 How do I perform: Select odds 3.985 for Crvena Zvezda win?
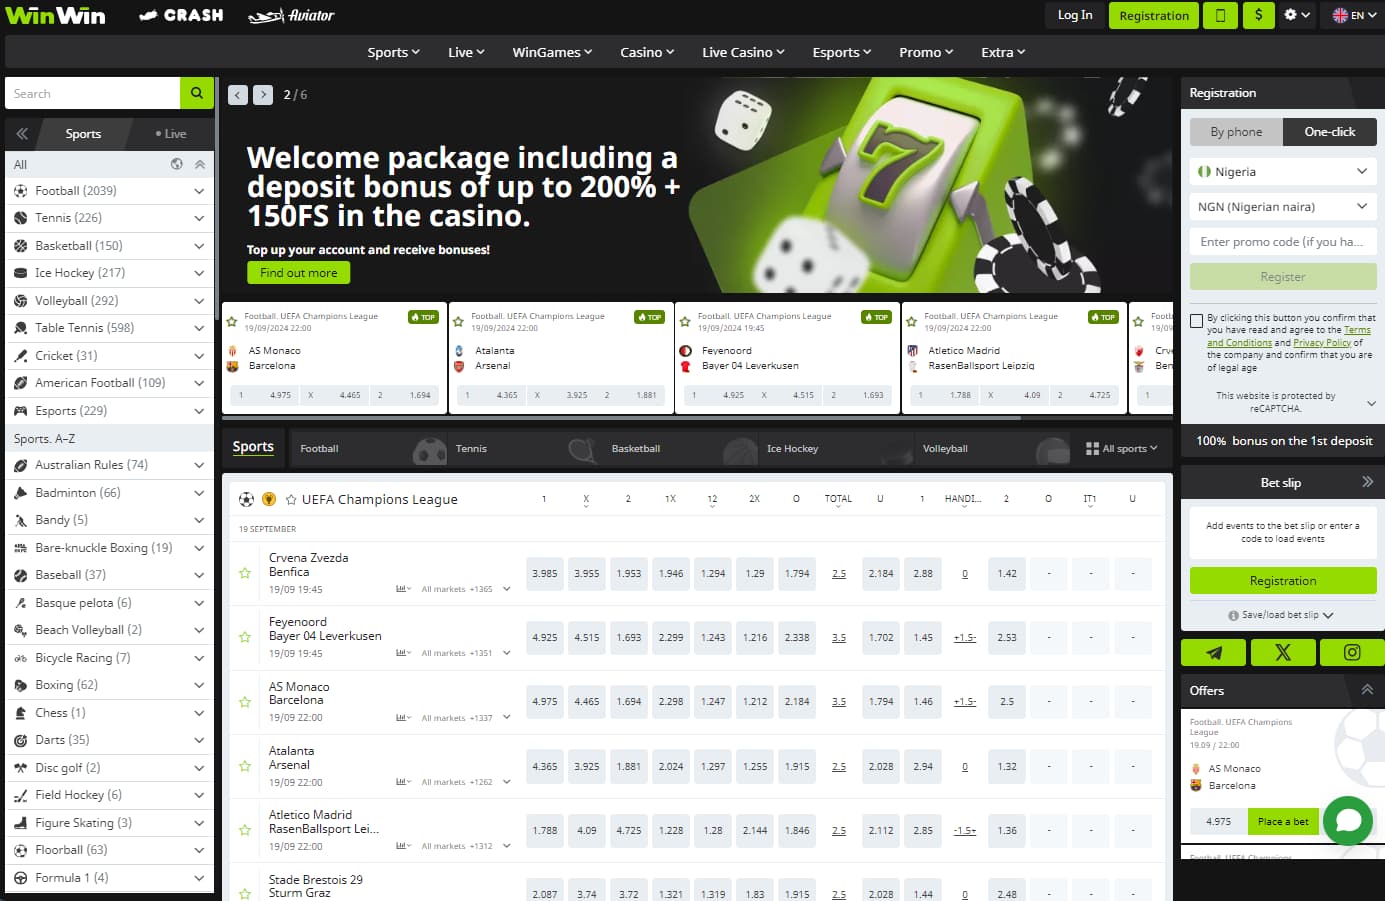click(x=545, y=574)
